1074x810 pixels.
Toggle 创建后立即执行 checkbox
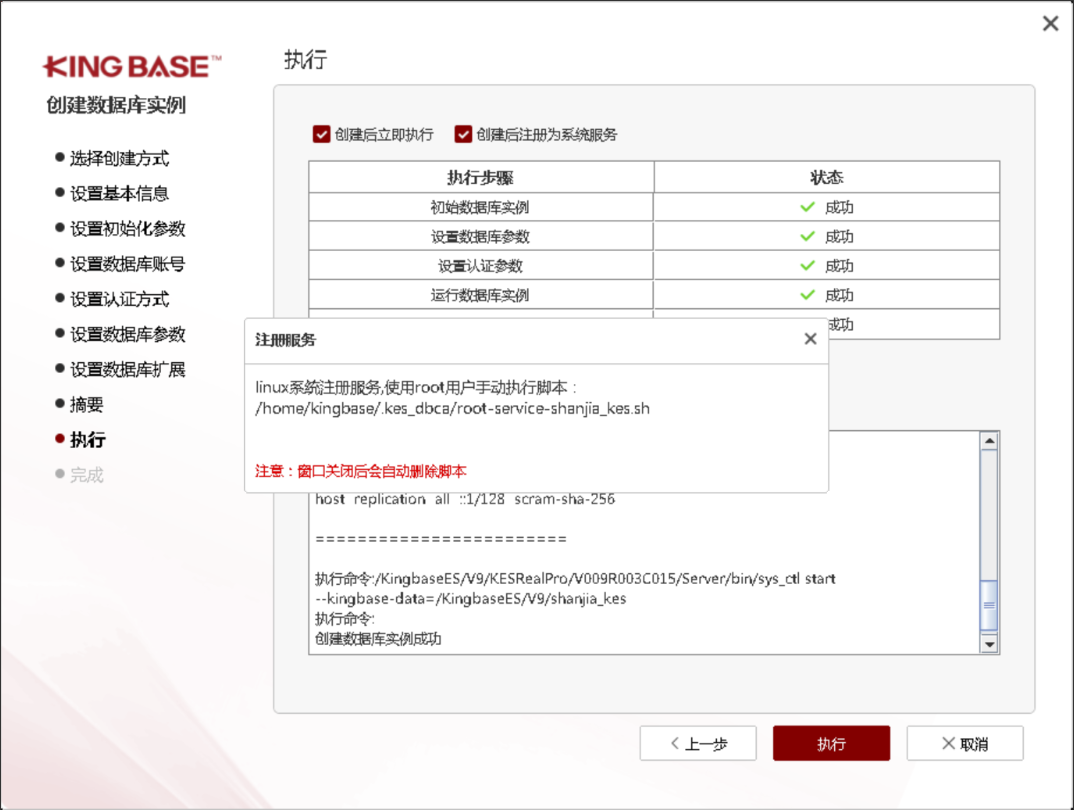click(x=321, y=134)
